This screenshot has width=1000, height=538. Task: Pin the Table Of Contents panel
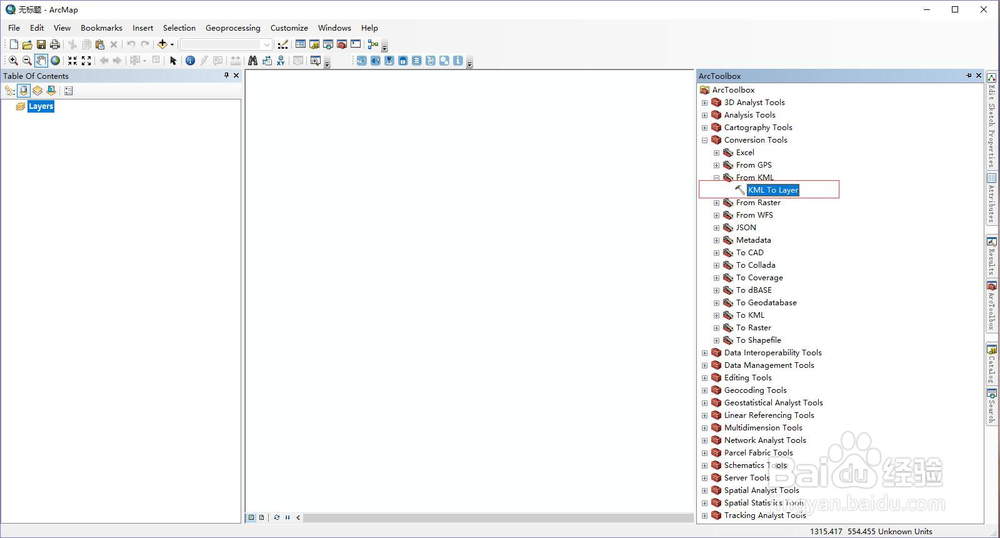pos(226,75)
